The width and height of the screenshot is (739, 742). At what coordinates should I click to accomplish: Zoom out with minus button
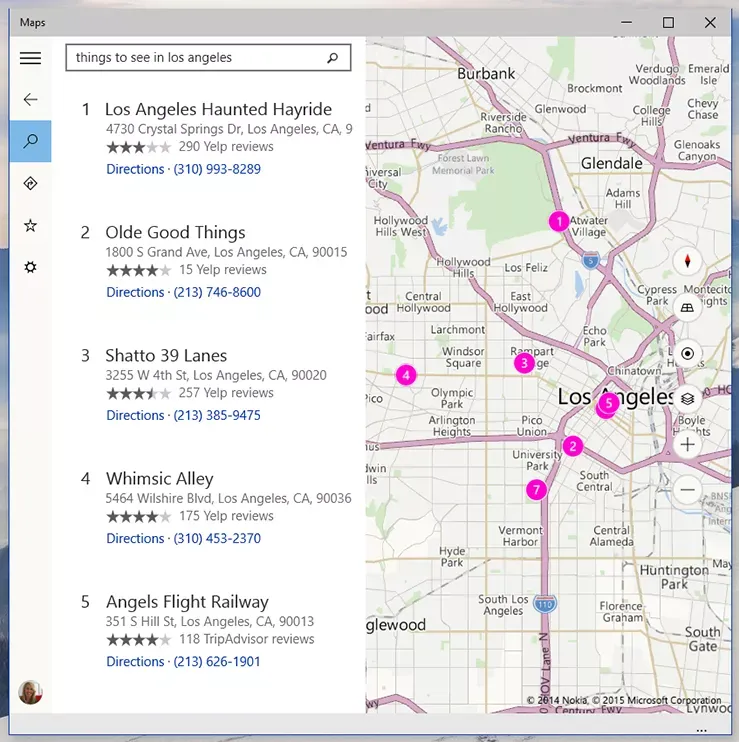tap(687, 490)
